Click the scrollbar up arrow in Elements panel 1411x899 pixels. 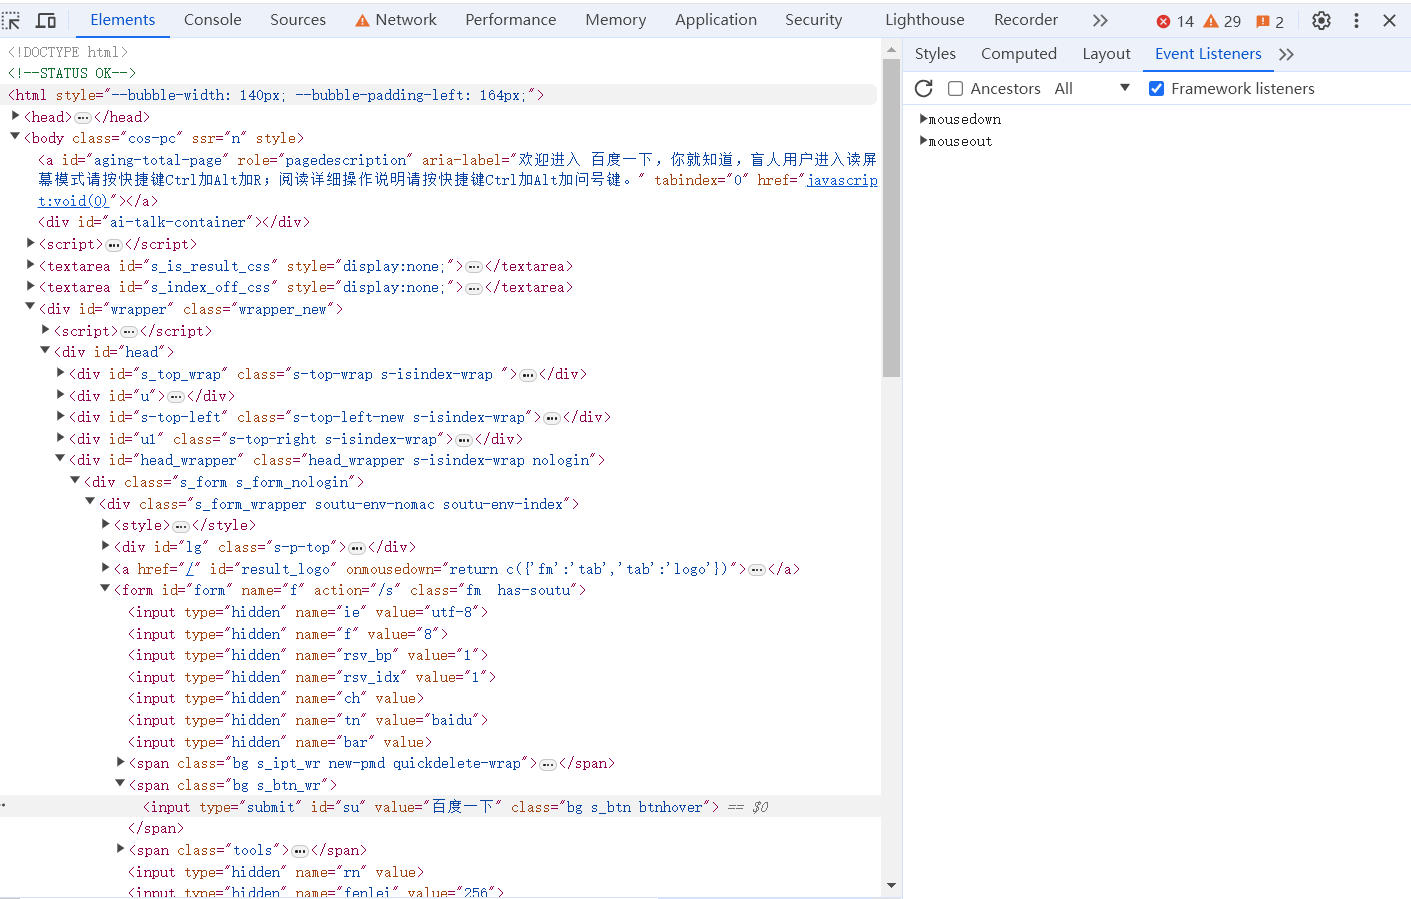[891, 48]
